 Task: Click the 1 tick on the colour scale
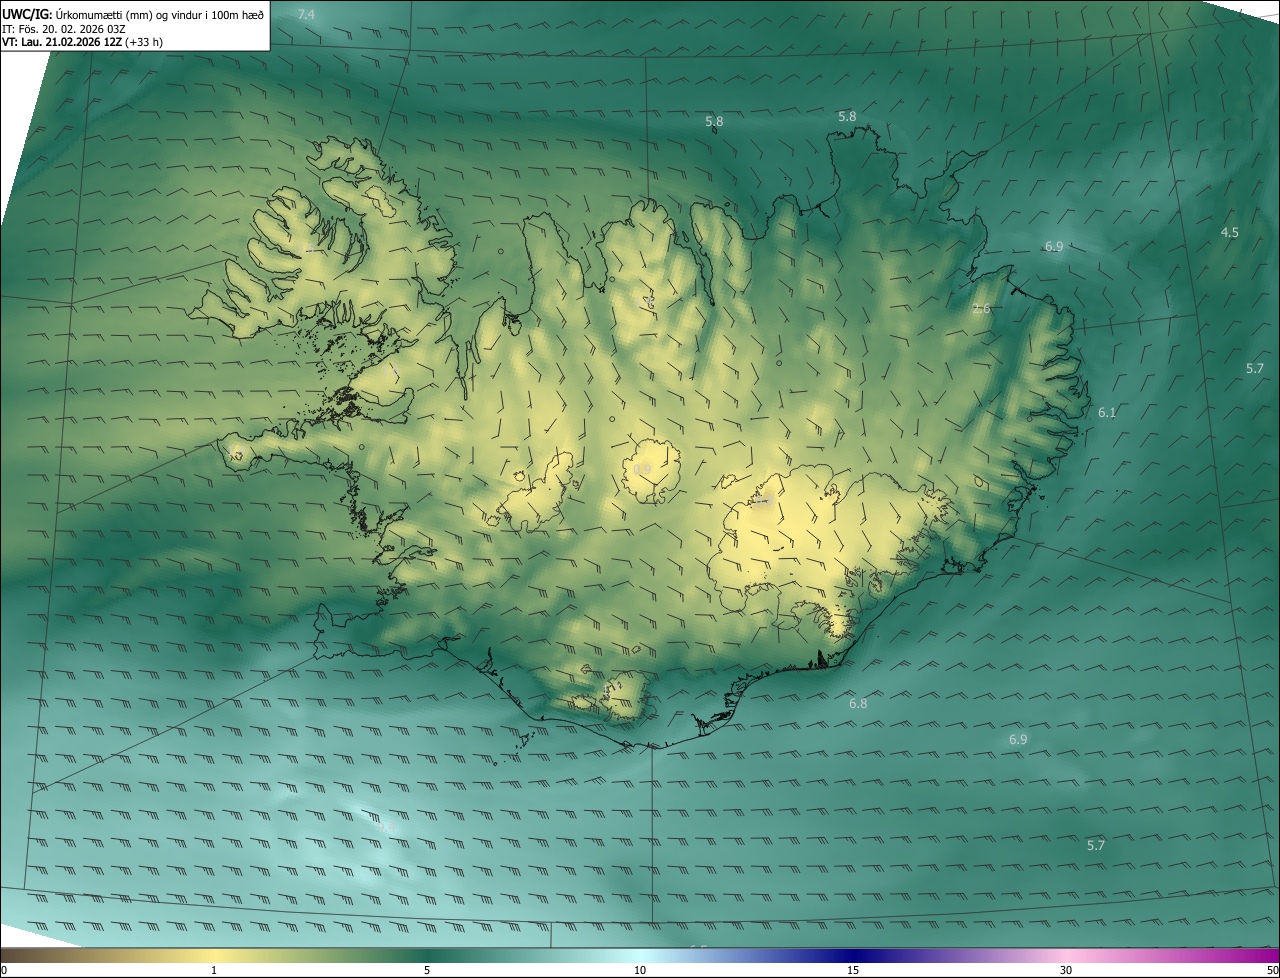[214, 970]
